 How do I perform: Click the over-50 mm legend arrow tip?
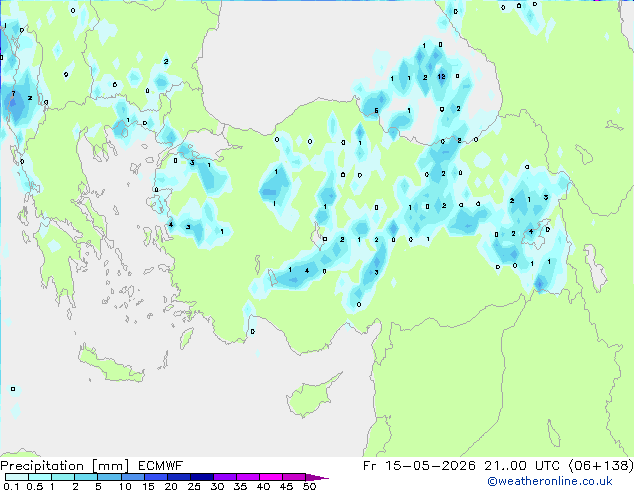317,477
